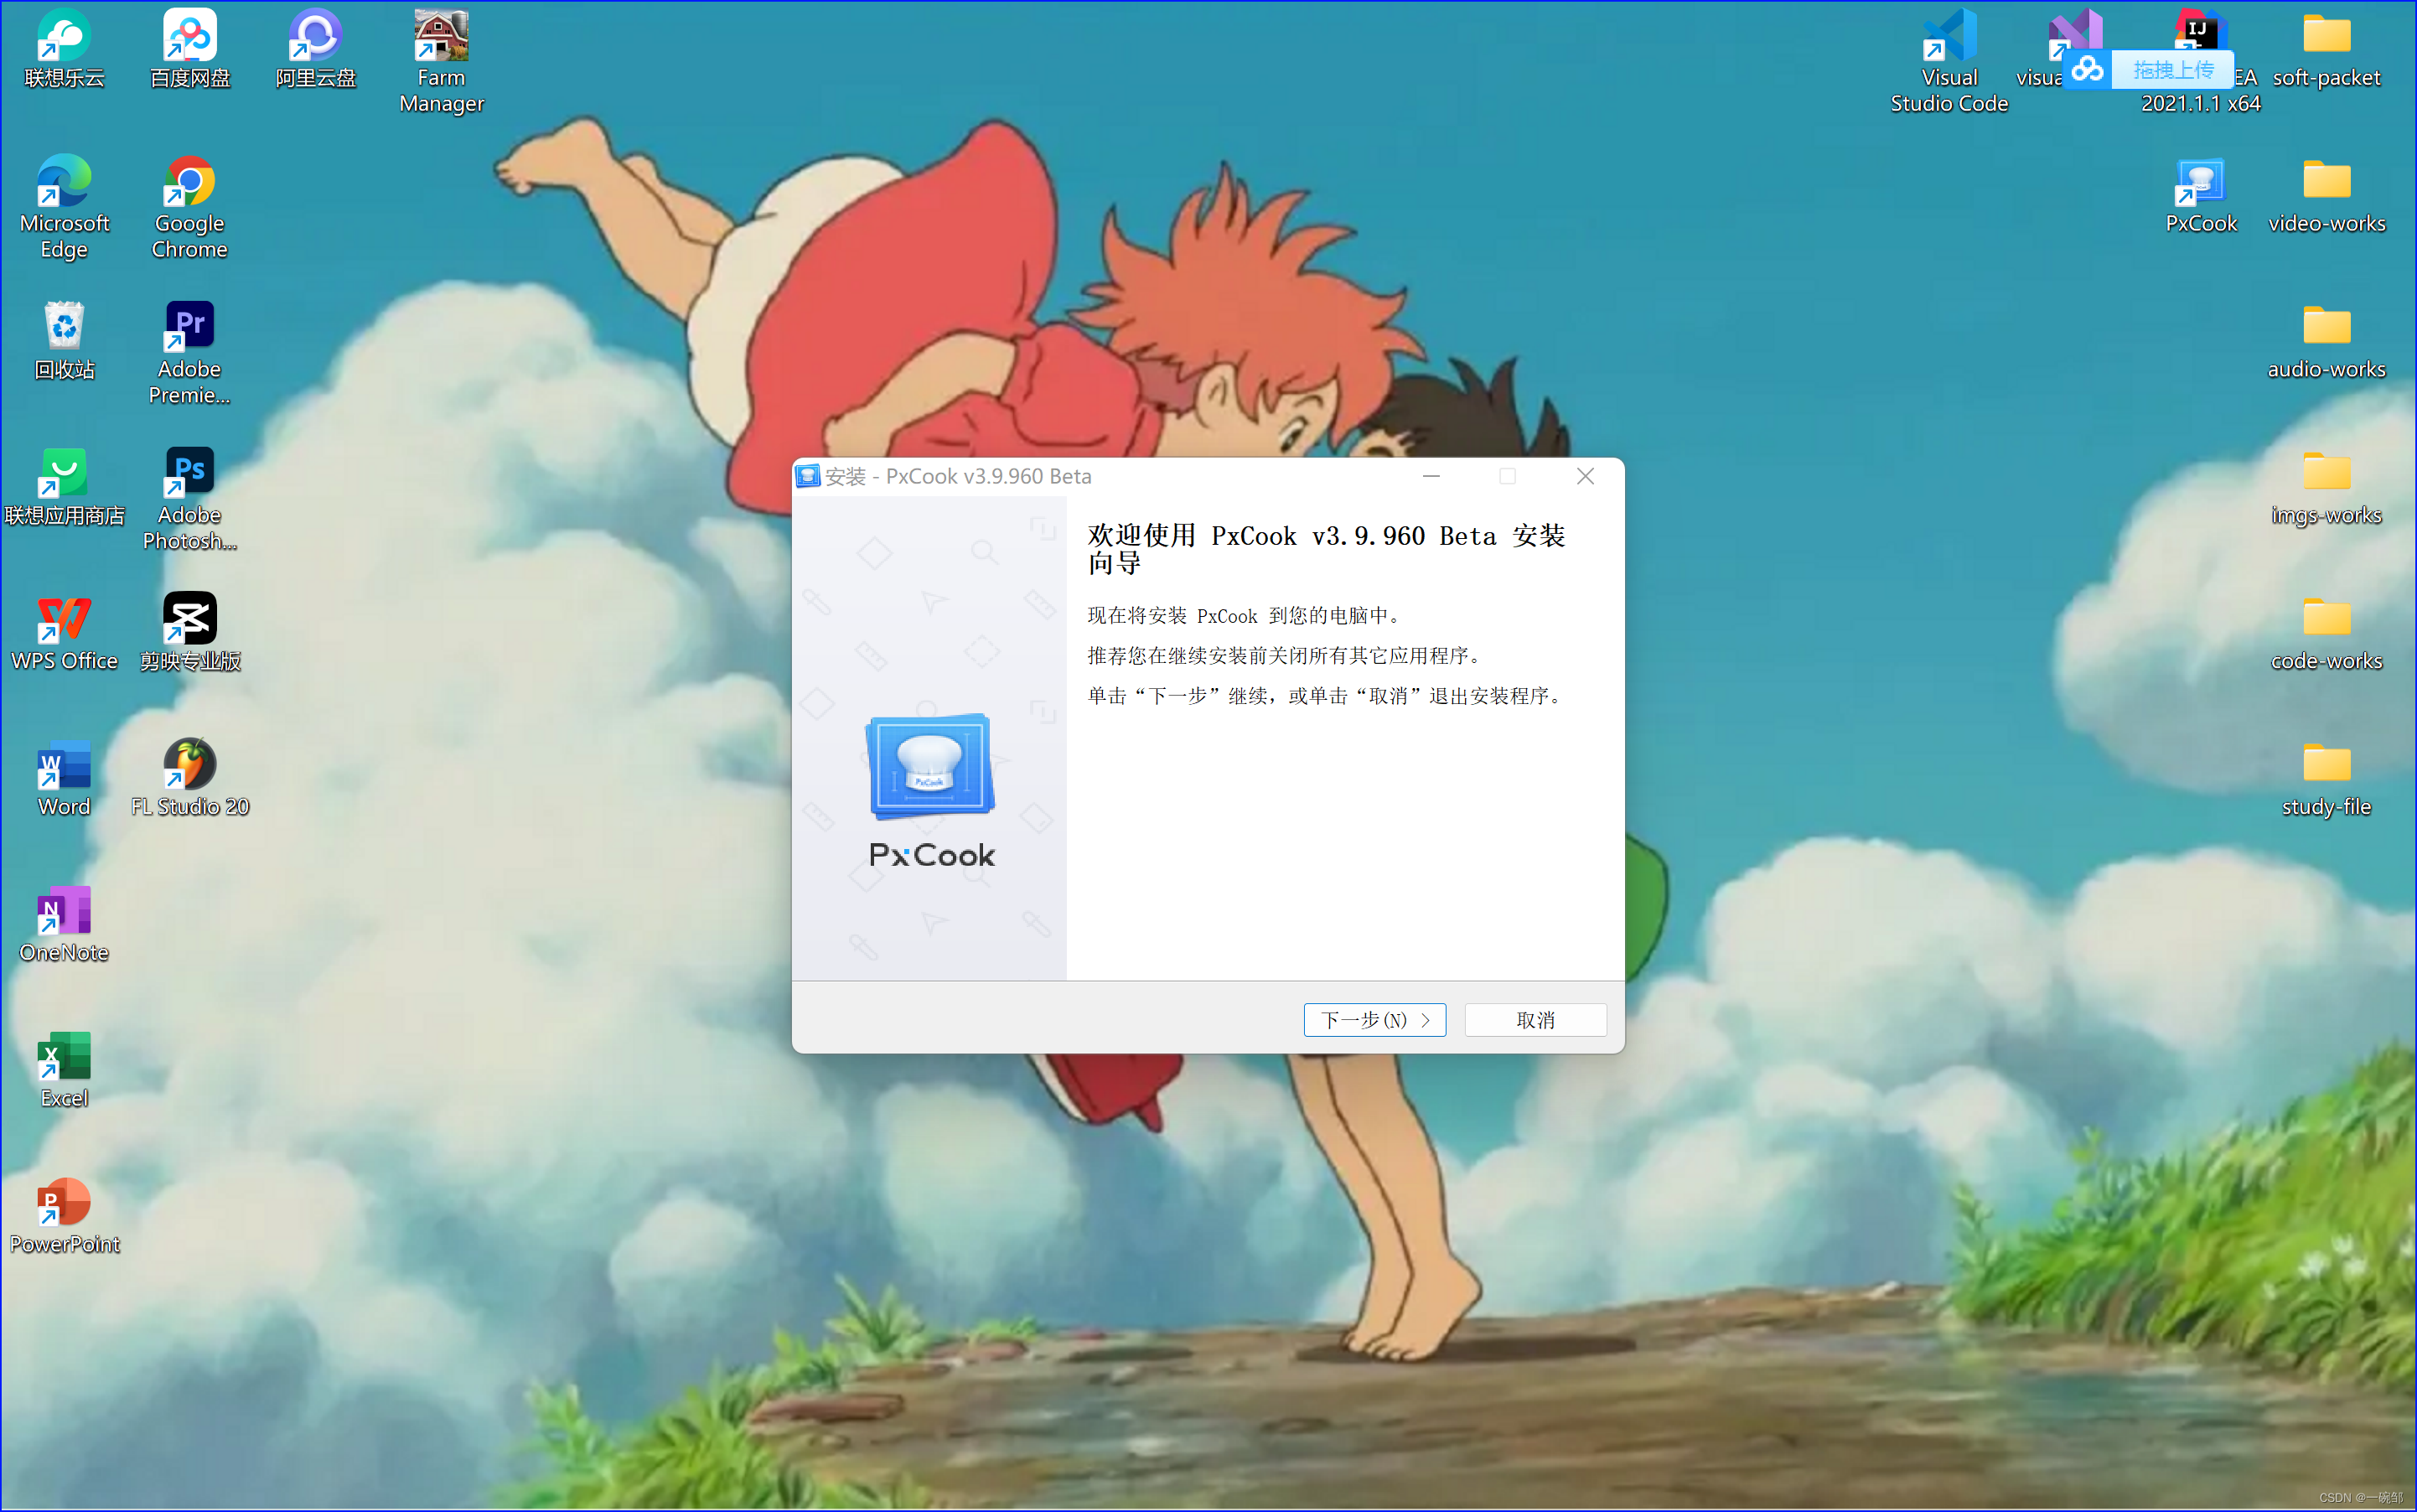Click 取消 to exit the installer
Screen dimensions: 2417x1512
[1535, 1020]
